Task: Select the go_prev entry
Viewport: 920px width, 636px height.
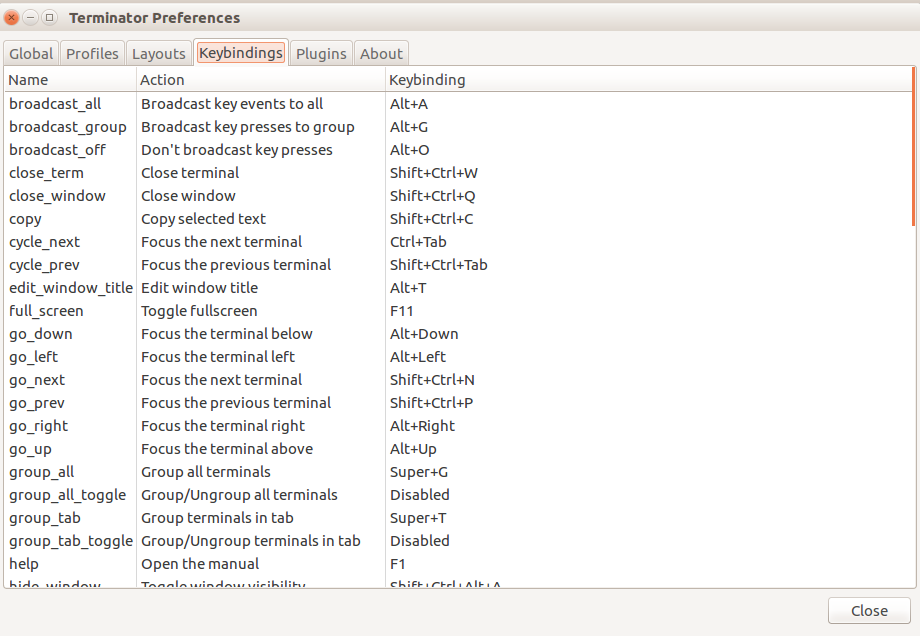Action: [36, 403]
